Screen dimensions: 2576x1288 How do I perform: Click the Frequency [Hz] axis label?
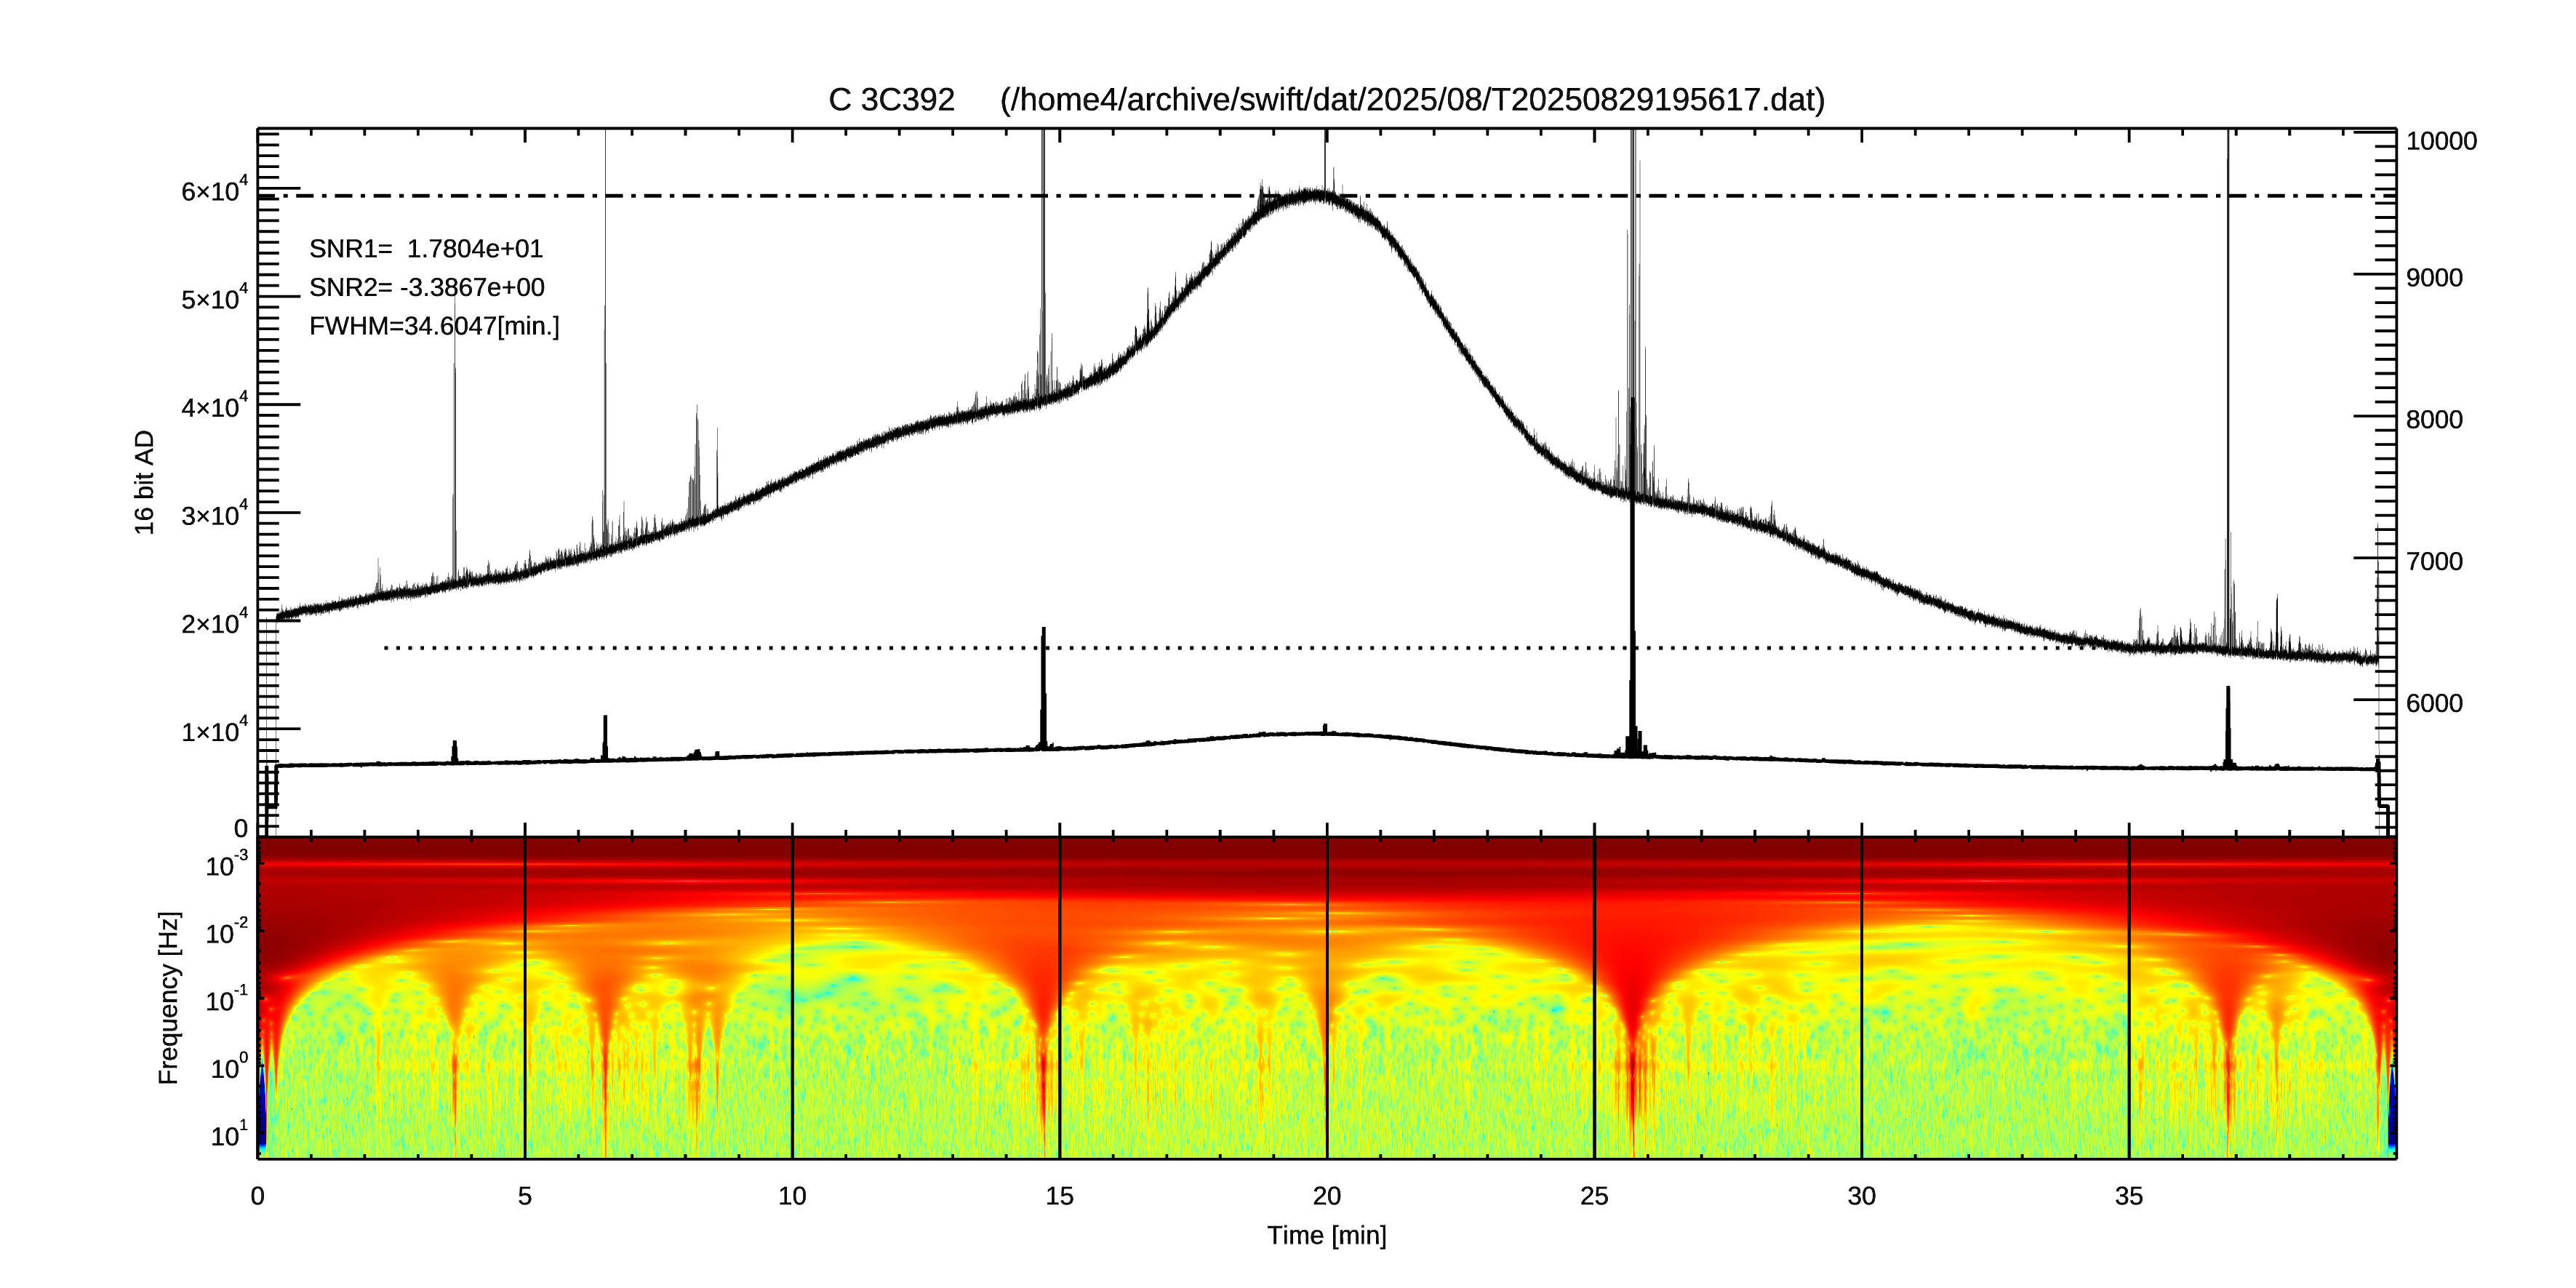pos(169,997)
